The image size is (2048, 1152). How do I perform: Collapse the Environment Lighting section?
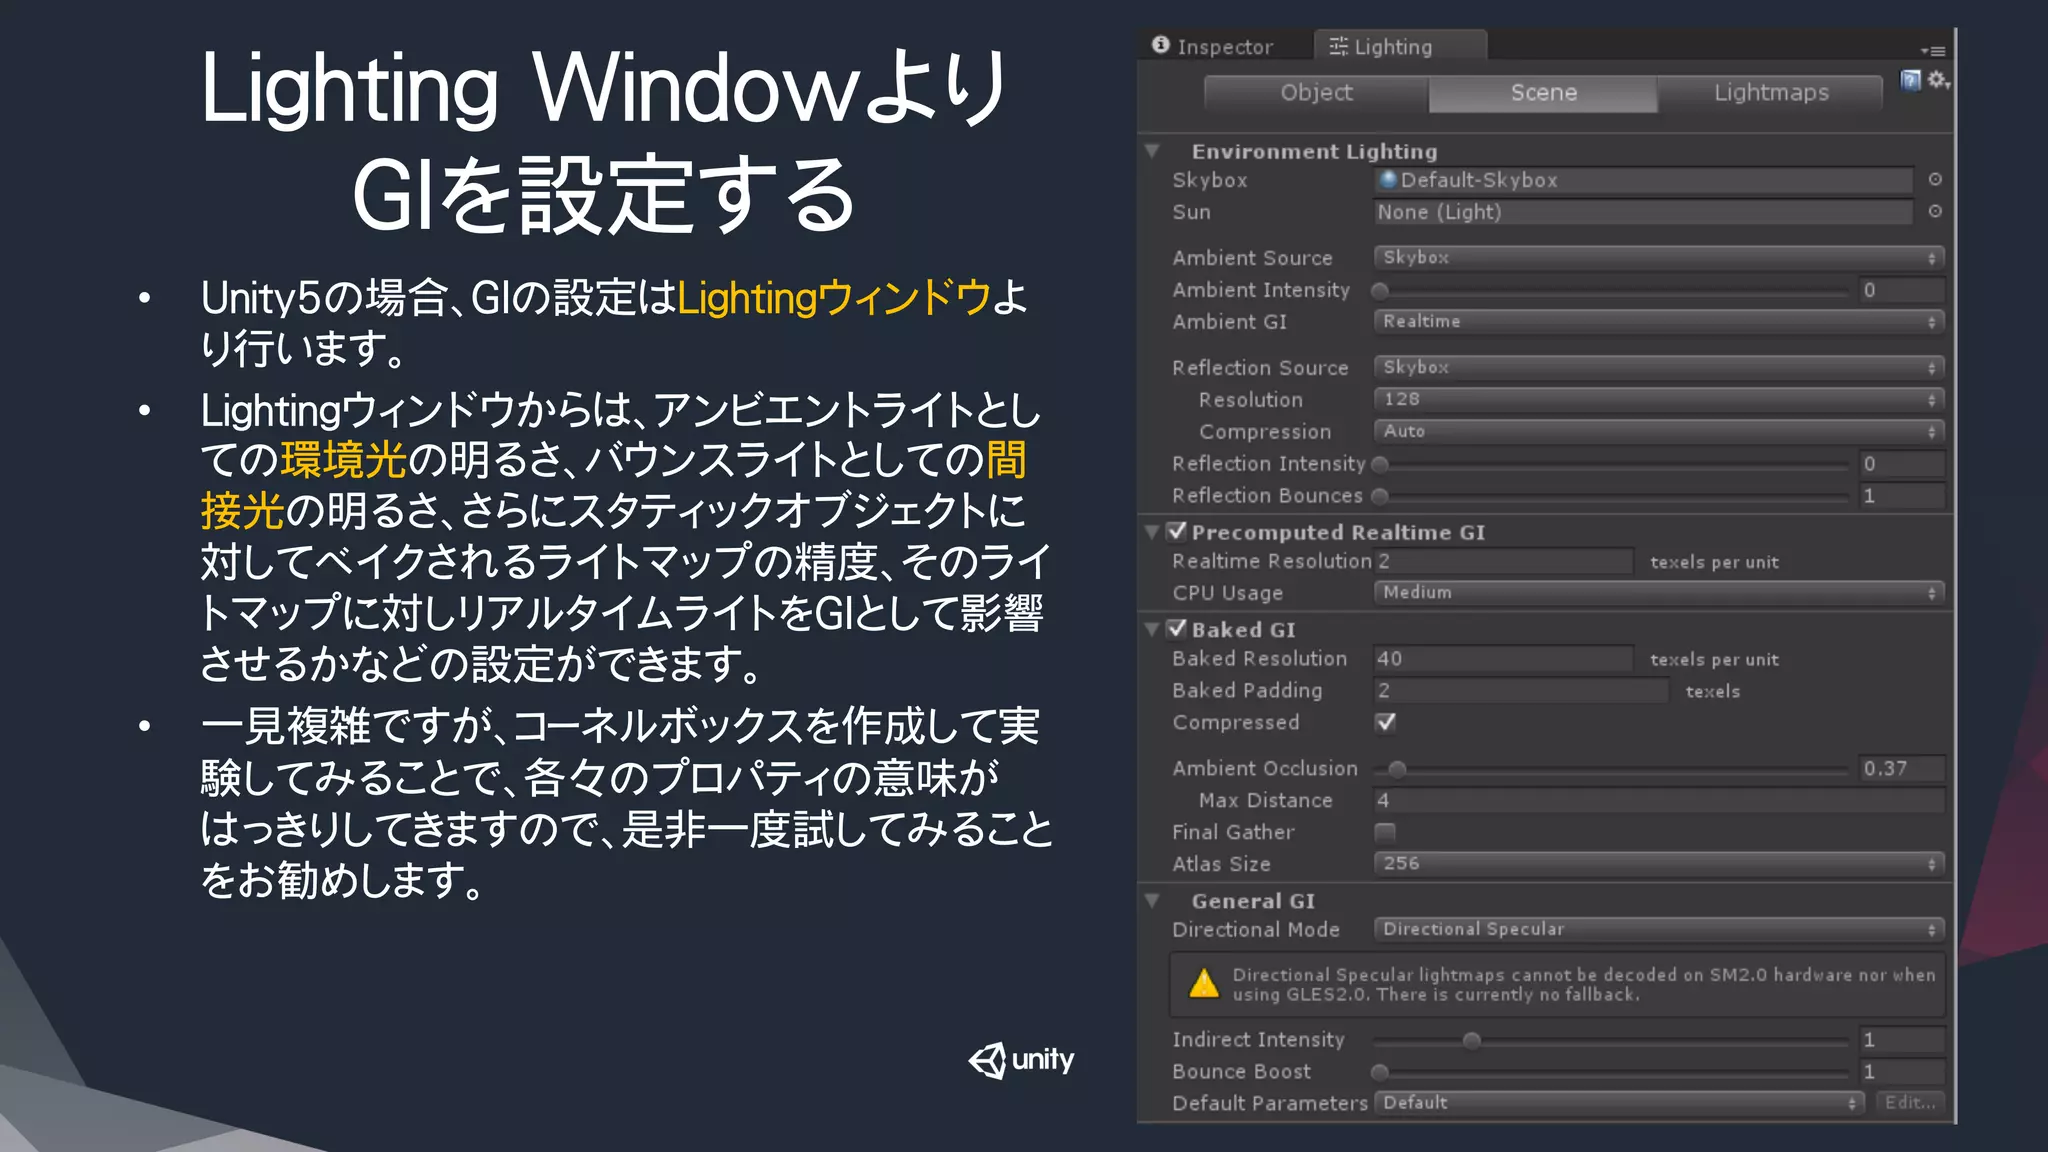(x=1152, y=151)
